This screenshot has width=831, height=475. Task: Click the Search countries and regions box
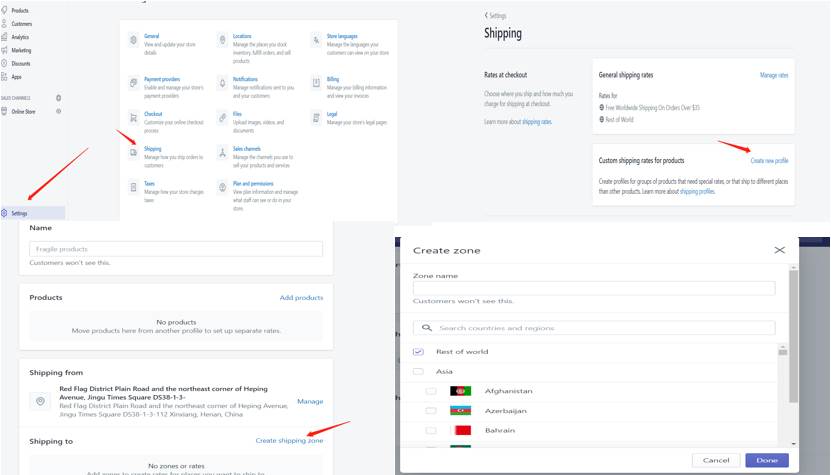[594, 328]
